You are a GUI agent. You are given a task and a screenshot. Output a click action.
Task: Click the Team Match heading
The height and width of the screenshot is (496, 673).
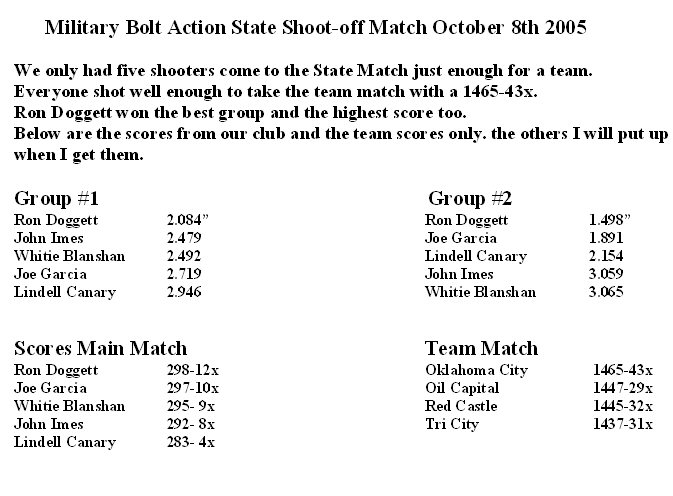pyautogui.click(x=481, y=348)
